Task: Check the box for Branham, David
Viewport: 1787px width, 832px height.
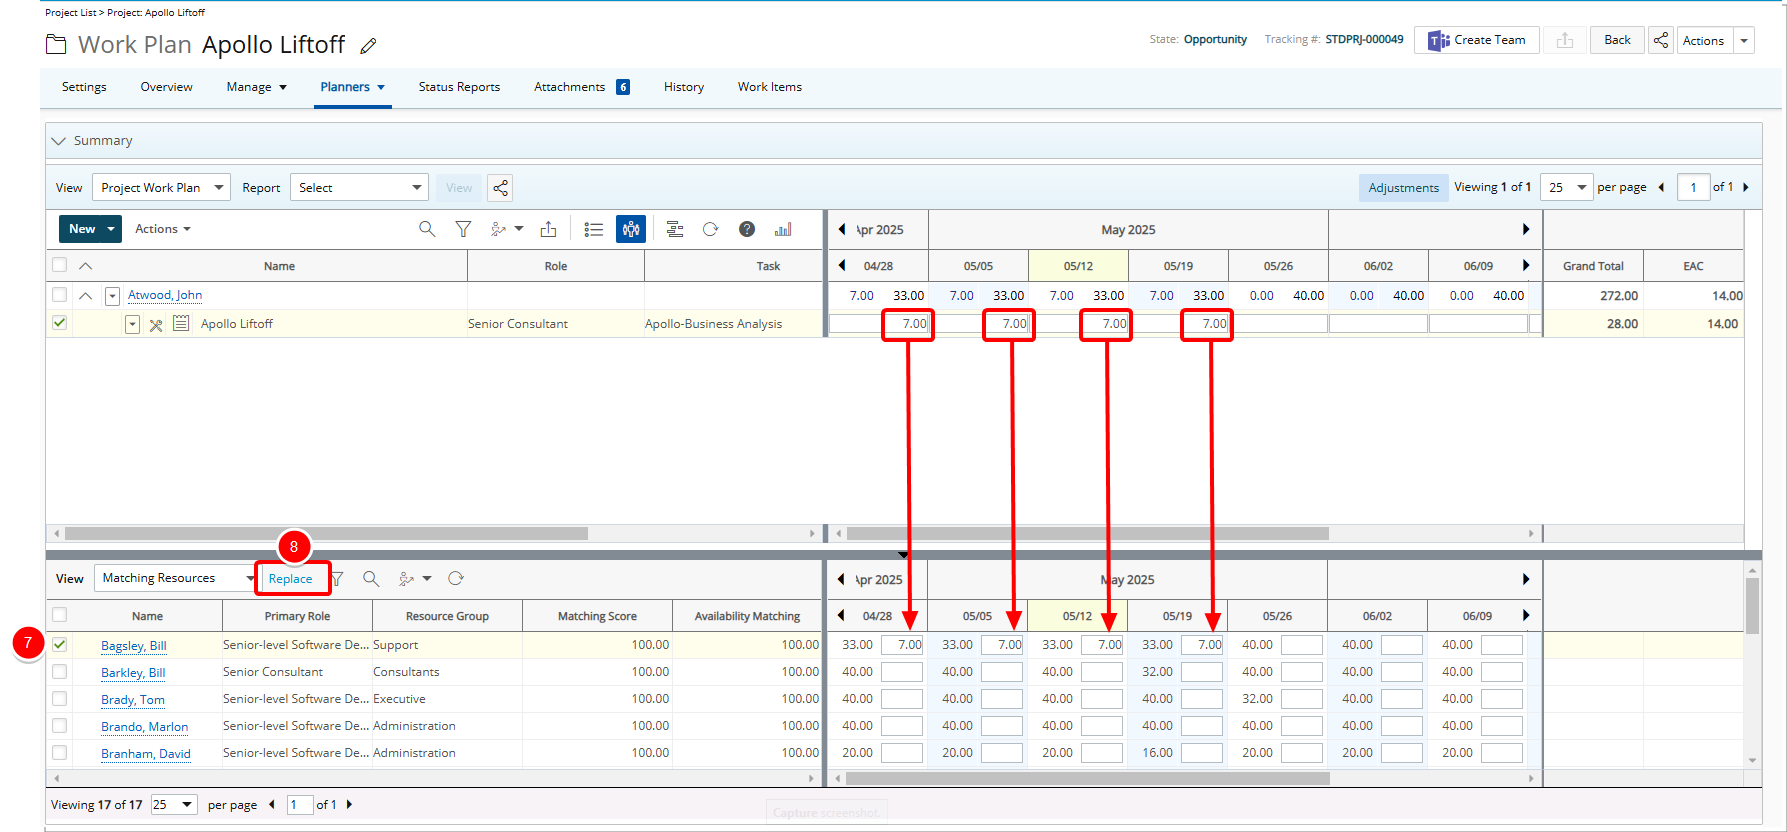Action: (59, 753)
